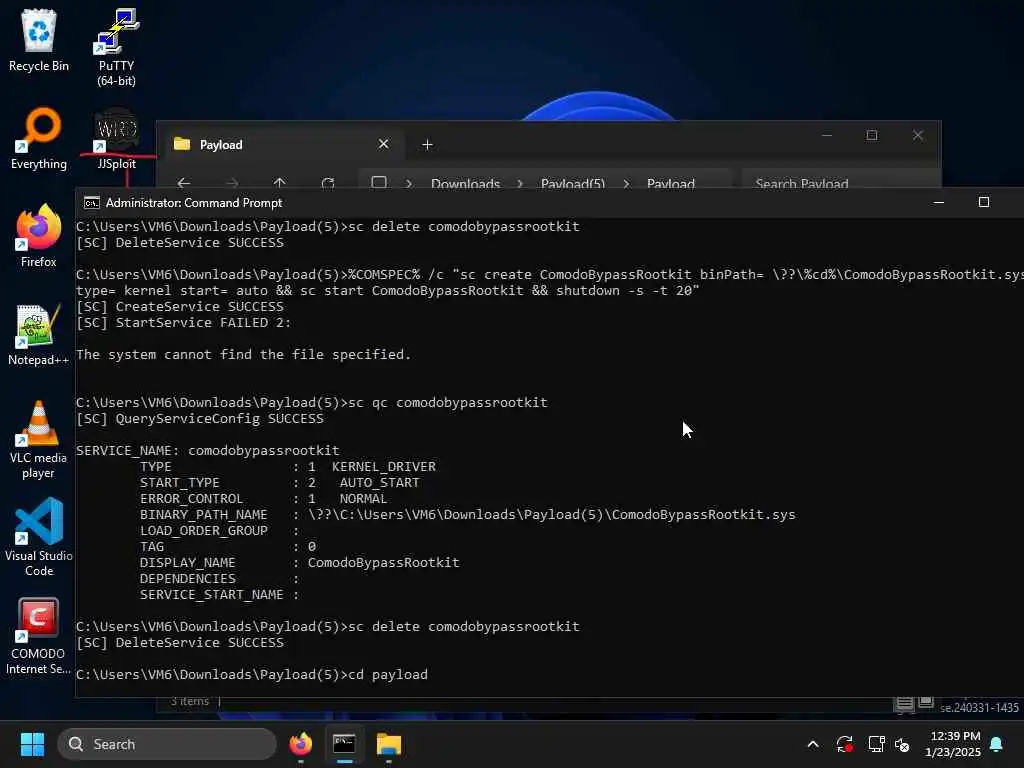This screenshot has height=768, width=1024.
Task: Switch File Explorer to details view
Action: pos(904,703)
